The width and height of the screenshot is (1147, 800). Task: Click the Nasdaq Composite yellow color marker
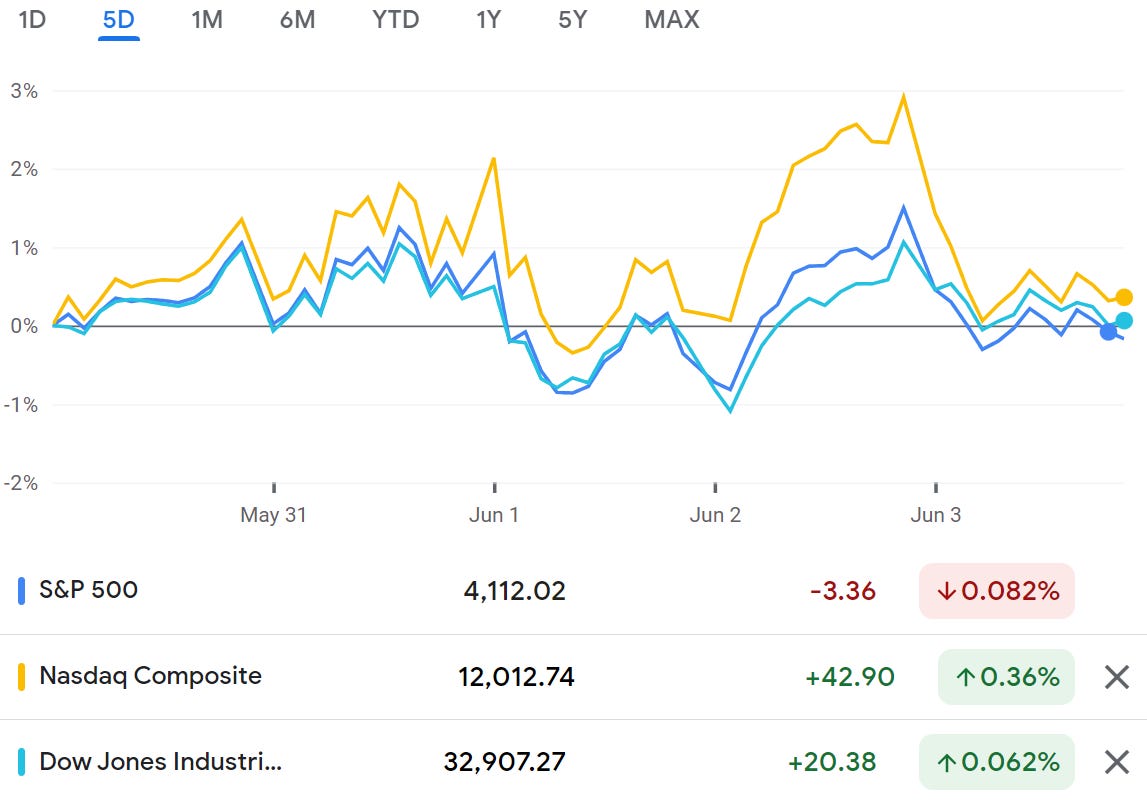pyautogui.click(x=21, y=677)
